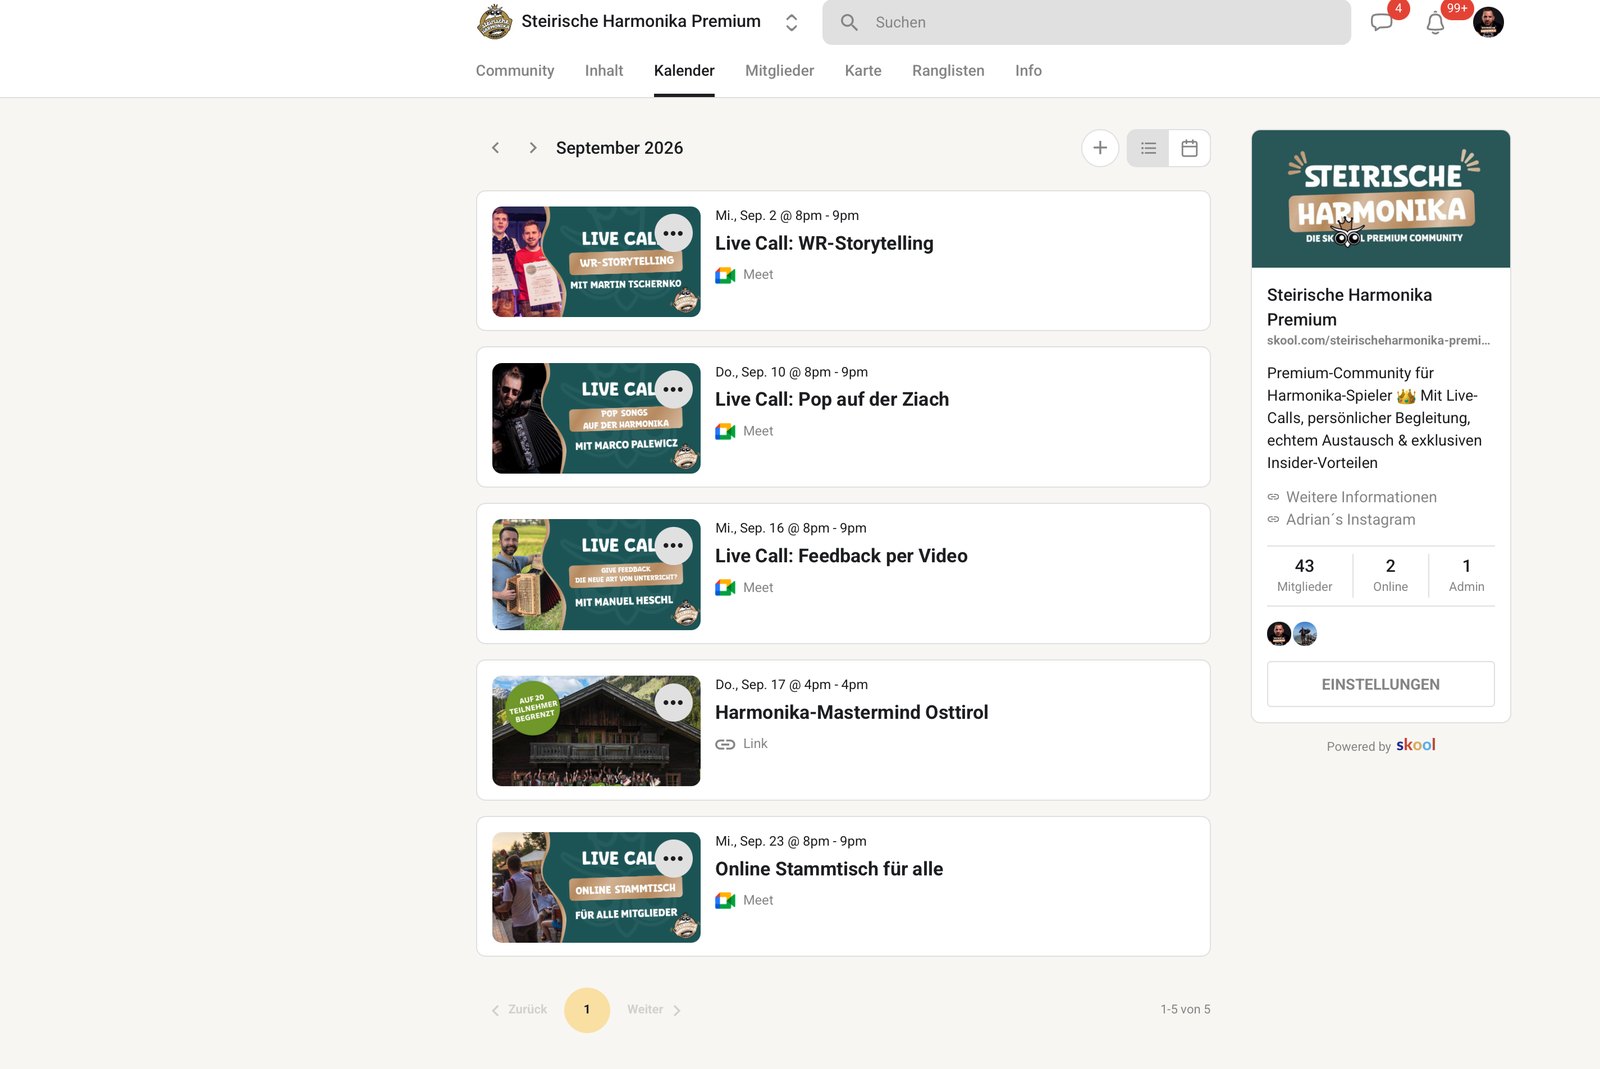View the 1 Admin count

click(x=1466, y=575)
